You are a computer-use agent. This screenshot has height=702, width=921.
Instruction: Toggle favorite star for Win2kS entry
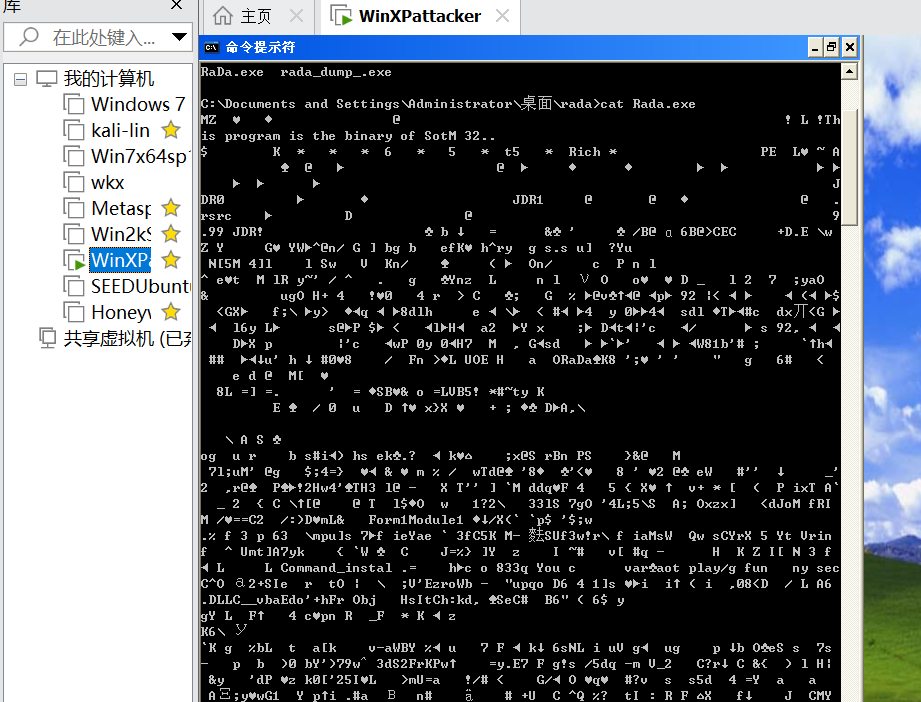tap(171, 234)
